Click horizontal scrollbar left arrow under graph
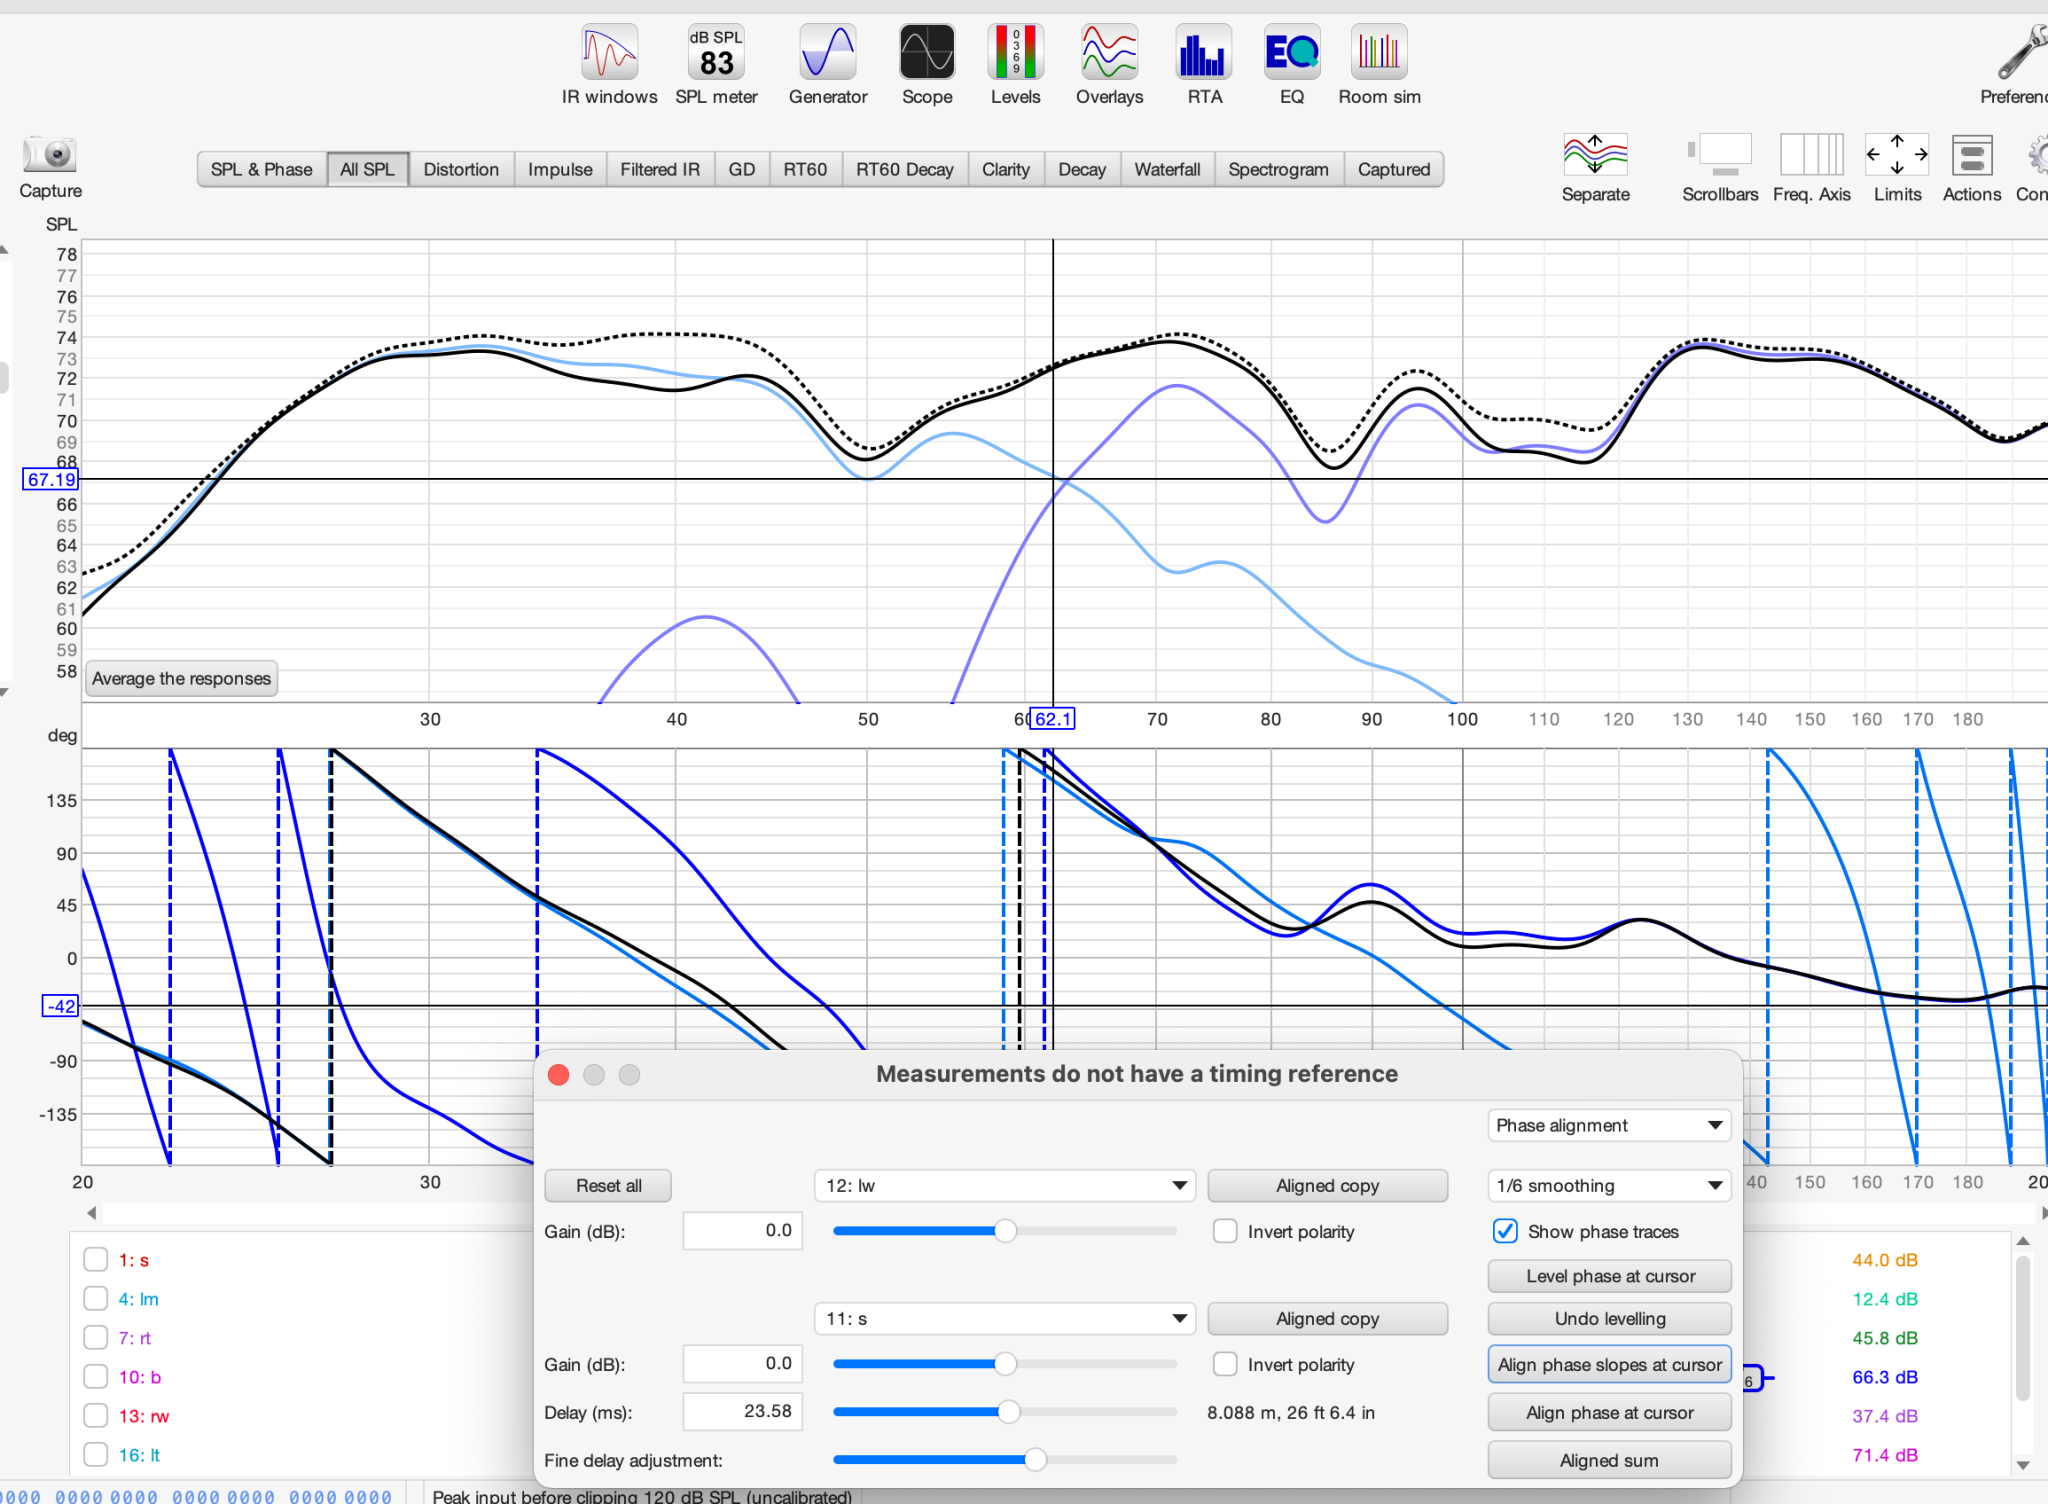The height and width of the screenshot is (1504, 2048). (92, 1213)
